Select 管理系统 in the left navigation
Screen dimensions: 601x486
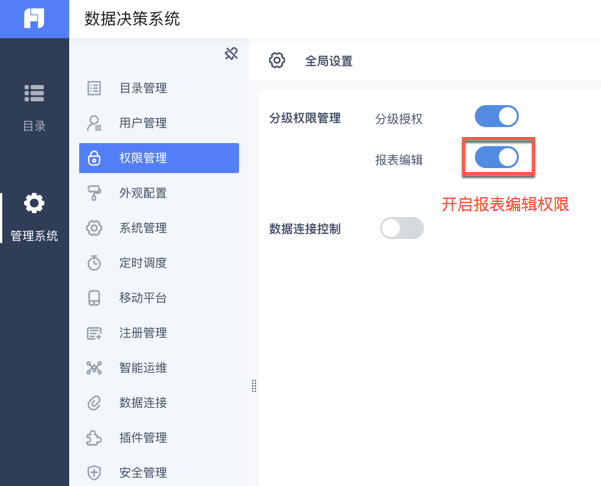34,217
